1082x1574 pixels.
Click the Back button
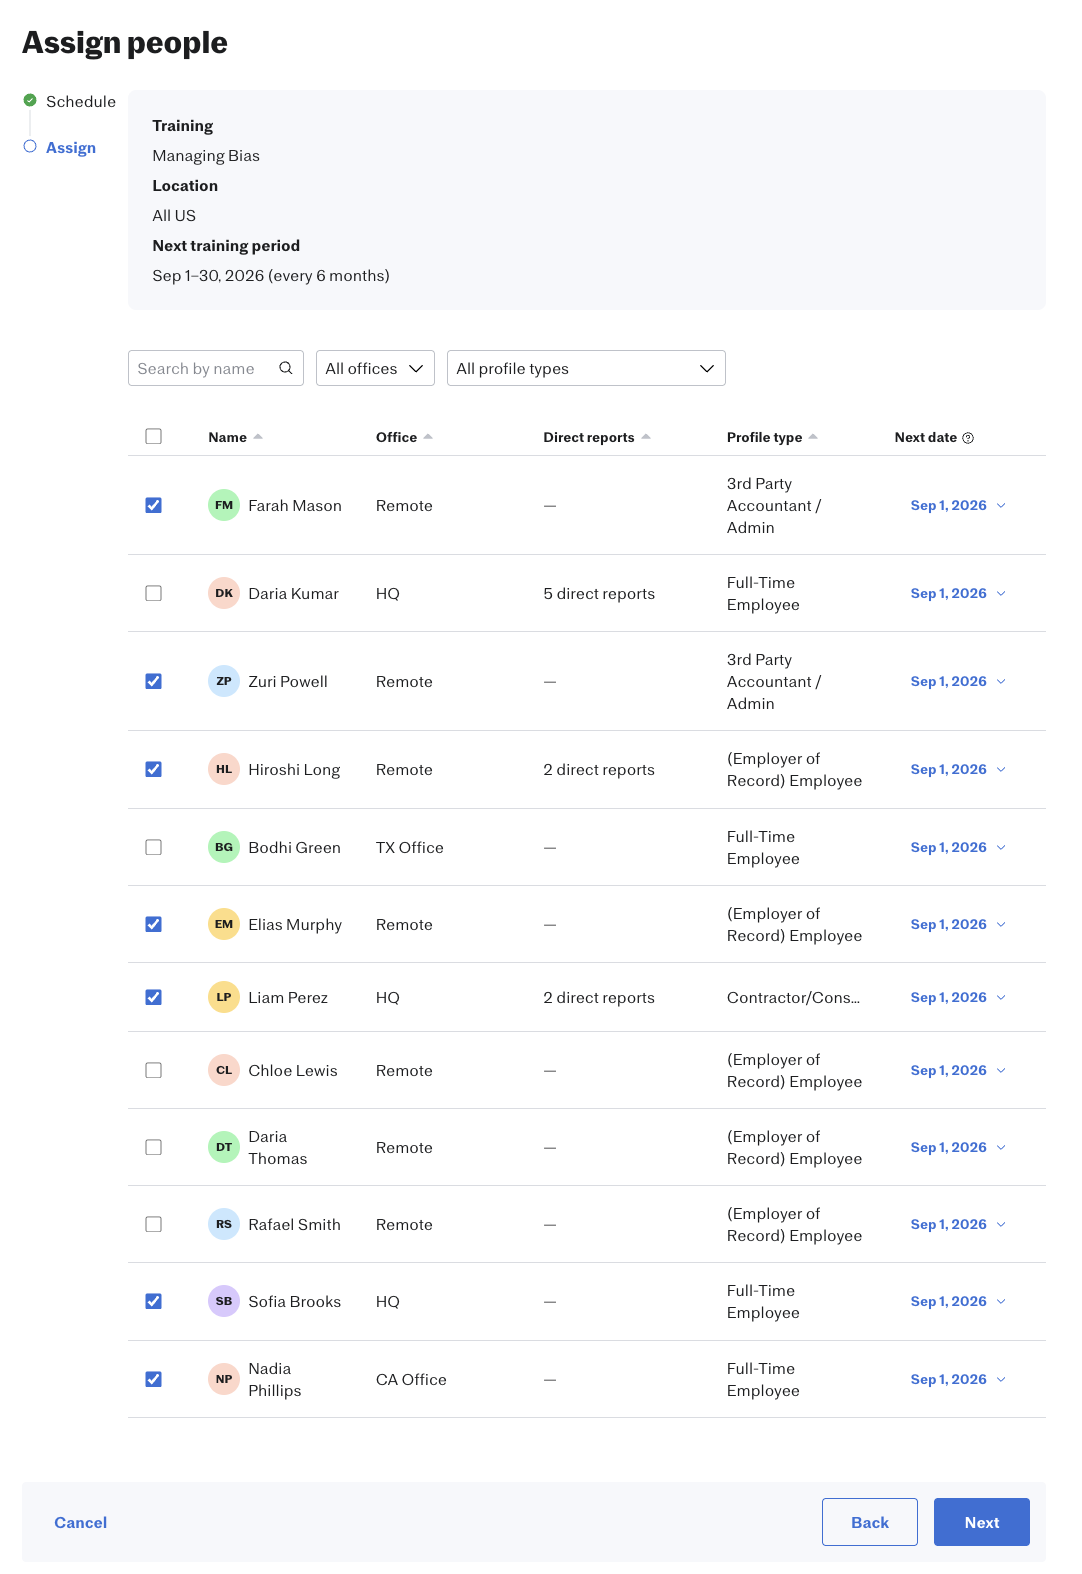click(870, 1522)
